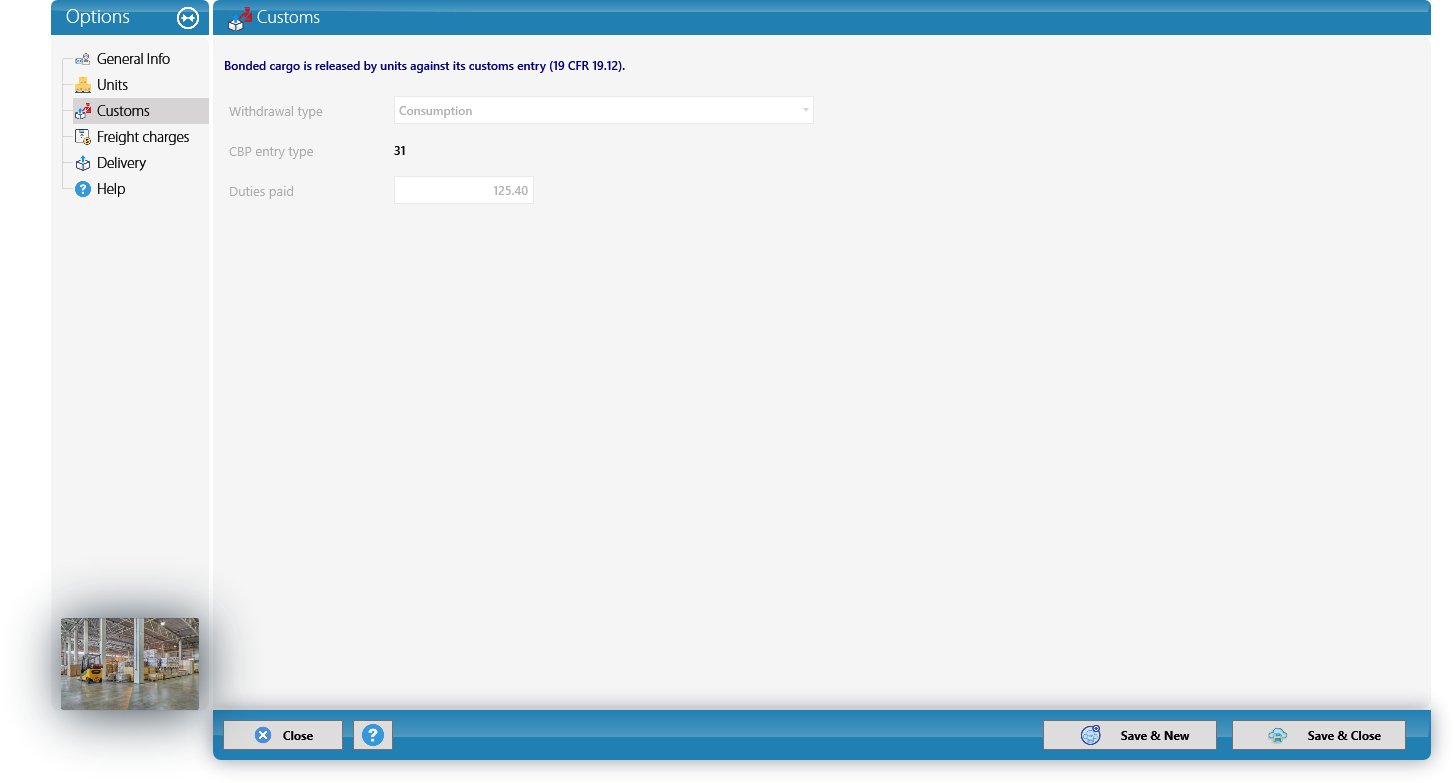Image resolution: width=1454 pixels, height=783 pixels.
Task: Click the bonded cargo 19 CFR 19.12 notice
Action: (x=424, y=66)
